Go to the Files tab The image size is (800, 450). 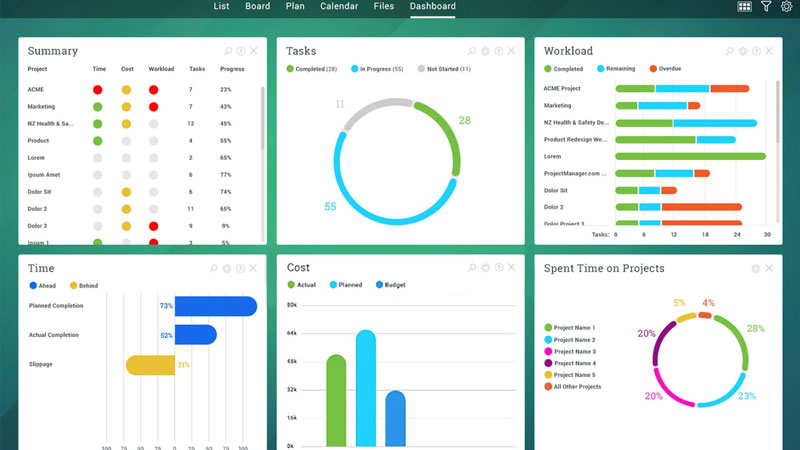pos(384,6)
